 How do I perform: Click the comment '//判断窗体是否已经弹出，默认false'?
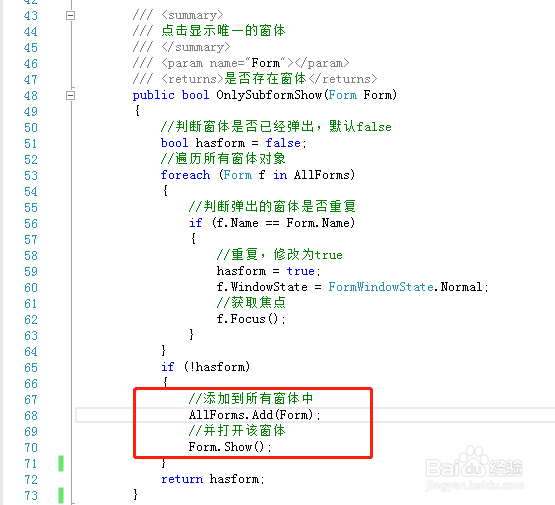(276, 127)
